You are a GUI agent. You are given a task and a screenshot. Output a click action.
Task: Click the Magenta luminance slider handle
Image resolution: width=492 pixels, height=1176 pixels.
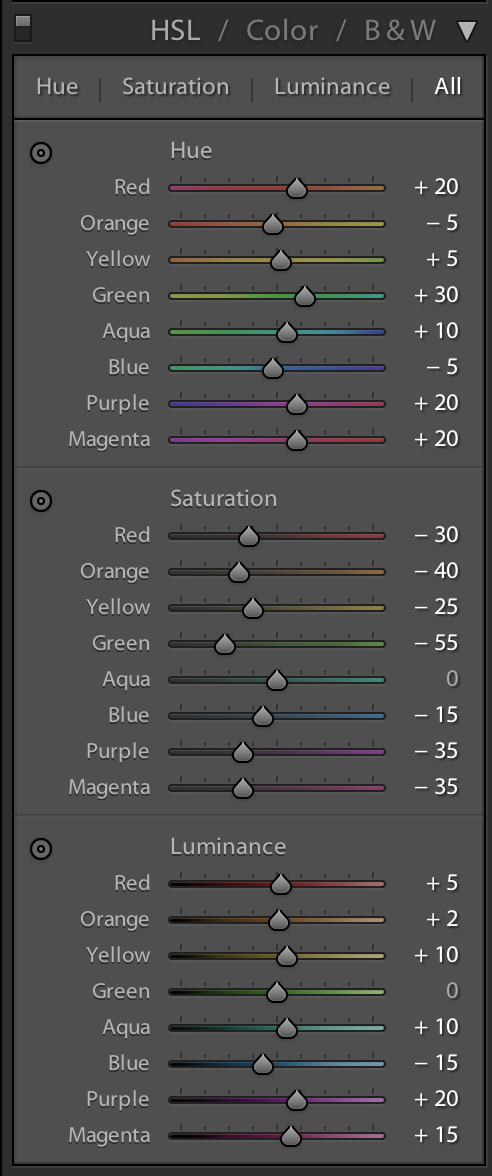click(291, 1136)
